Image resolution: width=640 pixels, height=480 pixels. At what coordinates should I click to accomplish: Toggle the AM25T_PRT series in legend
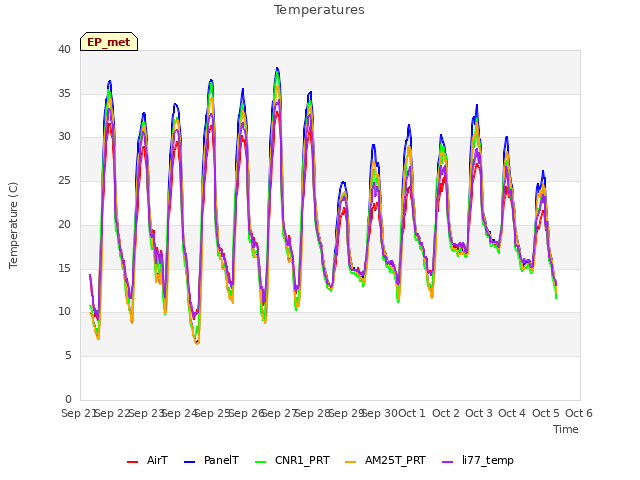(385, 460)
